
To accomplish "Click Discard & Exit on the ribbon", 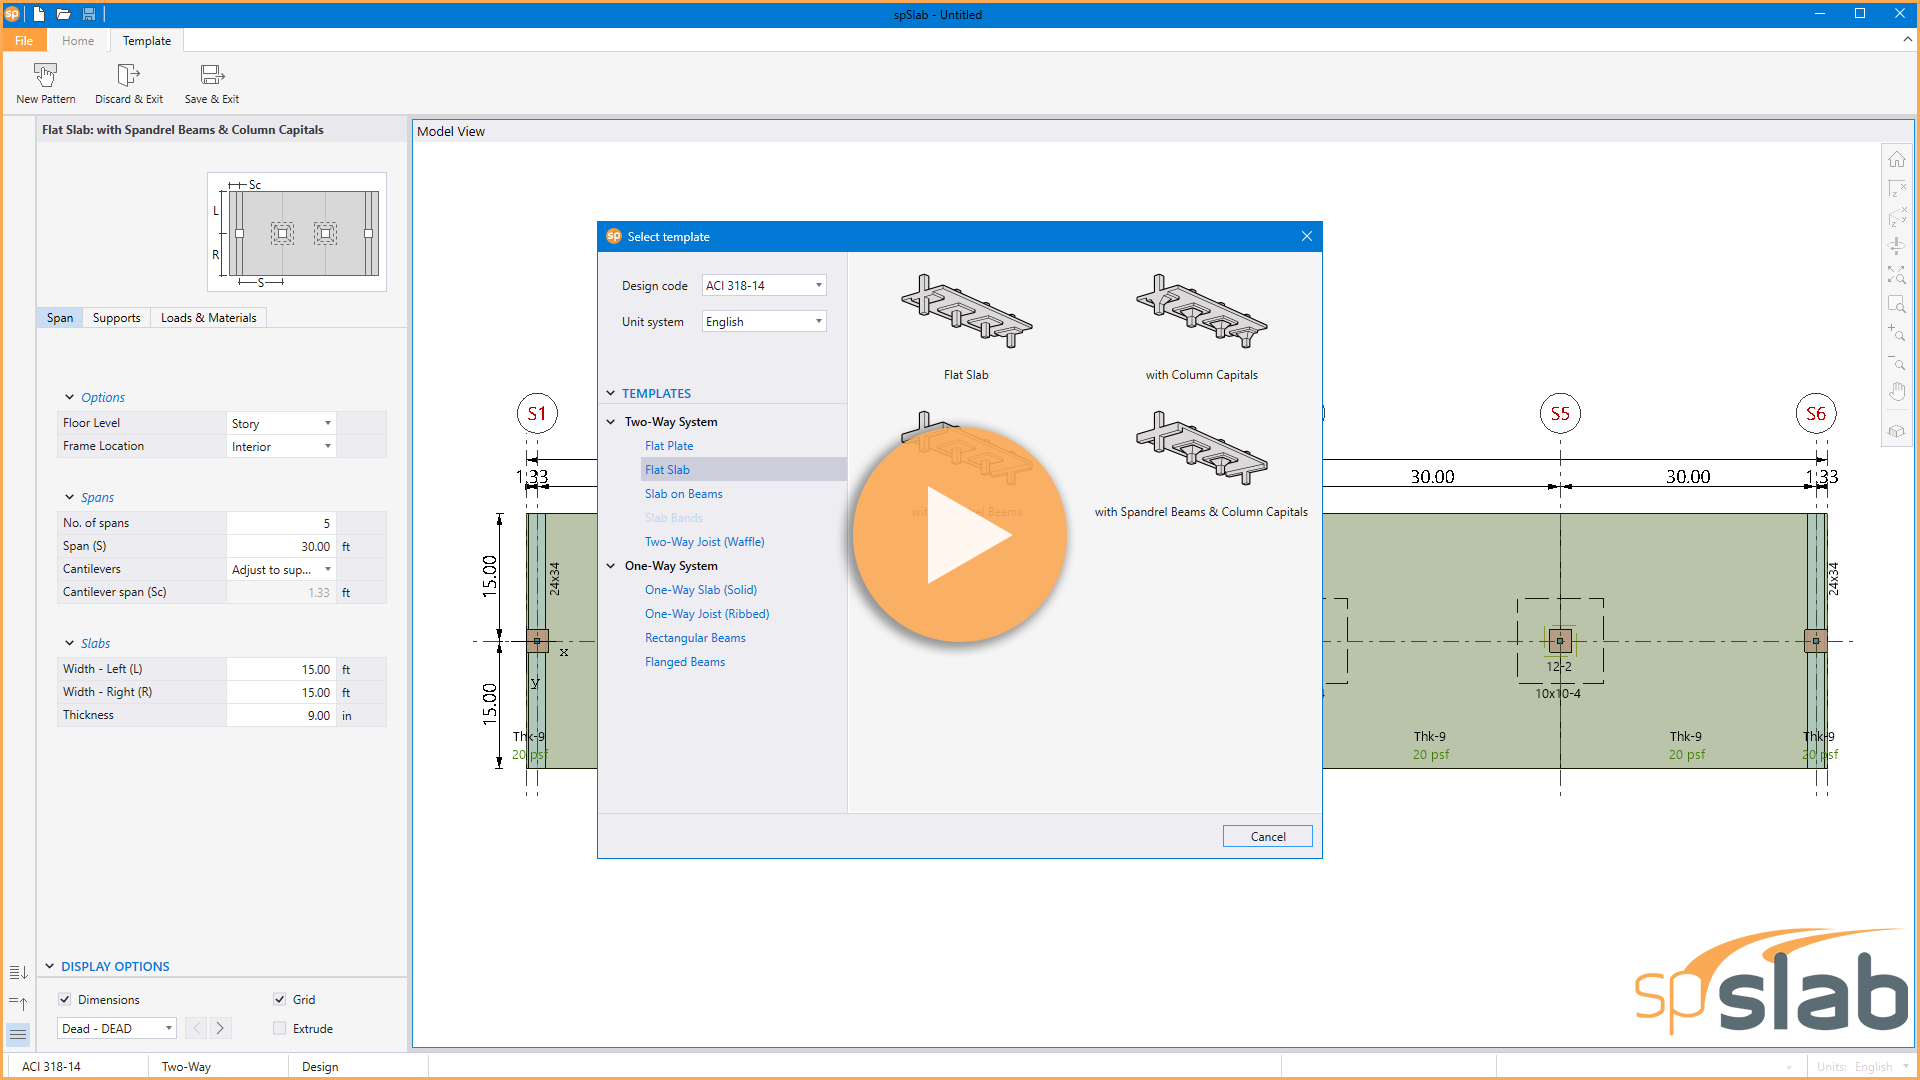I will 128,82.
